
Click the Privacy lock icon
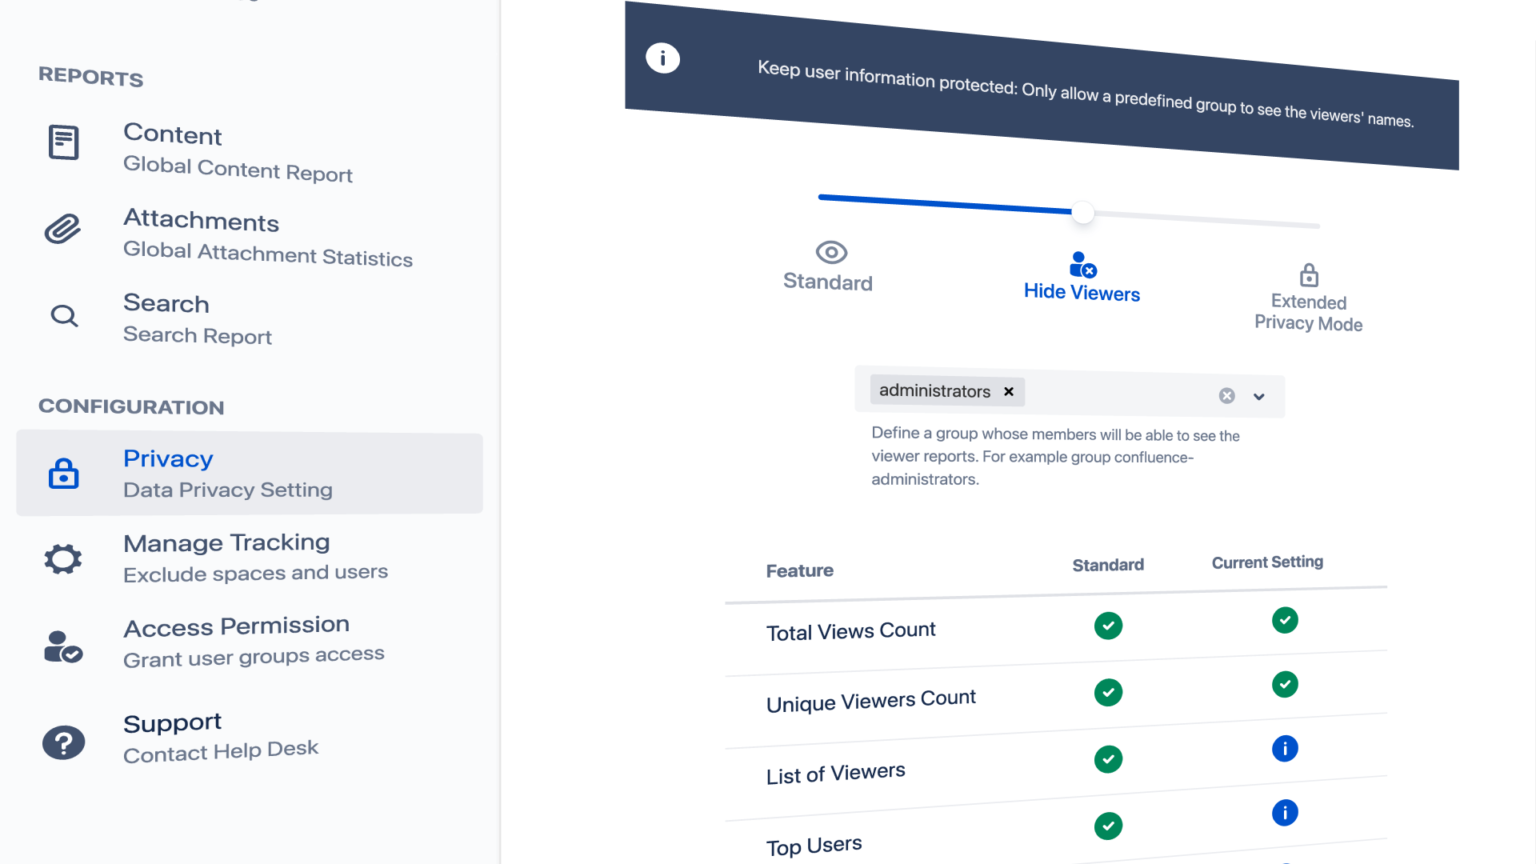coord(63,473)
